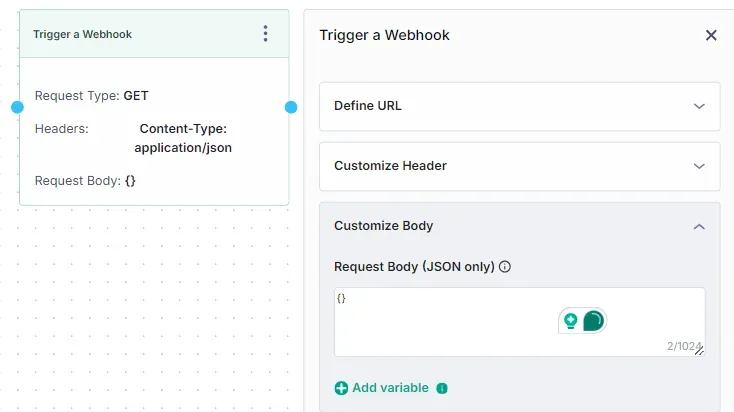Select the Customize Header section title

390,166
